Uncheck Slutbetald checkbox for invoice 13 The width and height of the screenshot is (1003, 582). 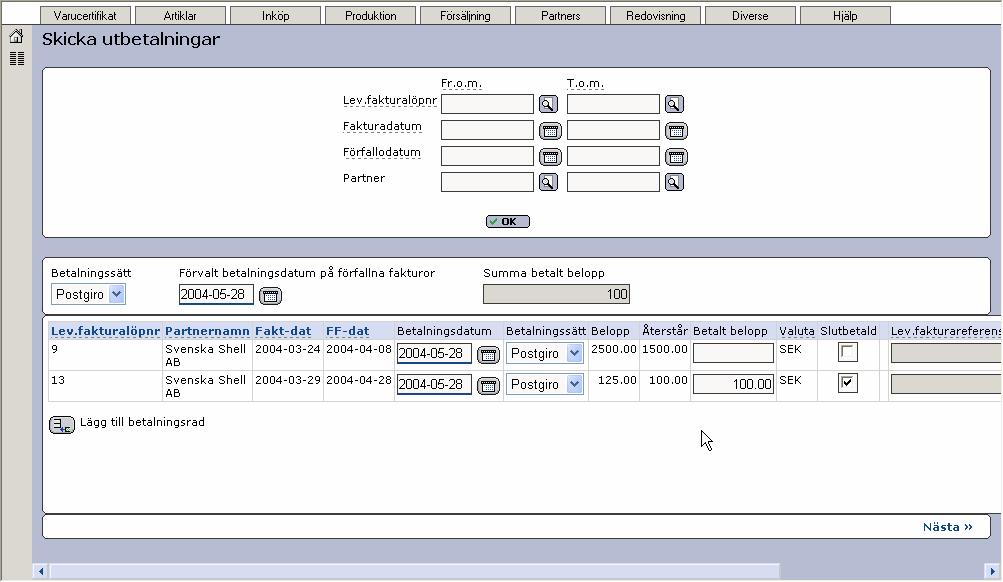pos(848,383)
